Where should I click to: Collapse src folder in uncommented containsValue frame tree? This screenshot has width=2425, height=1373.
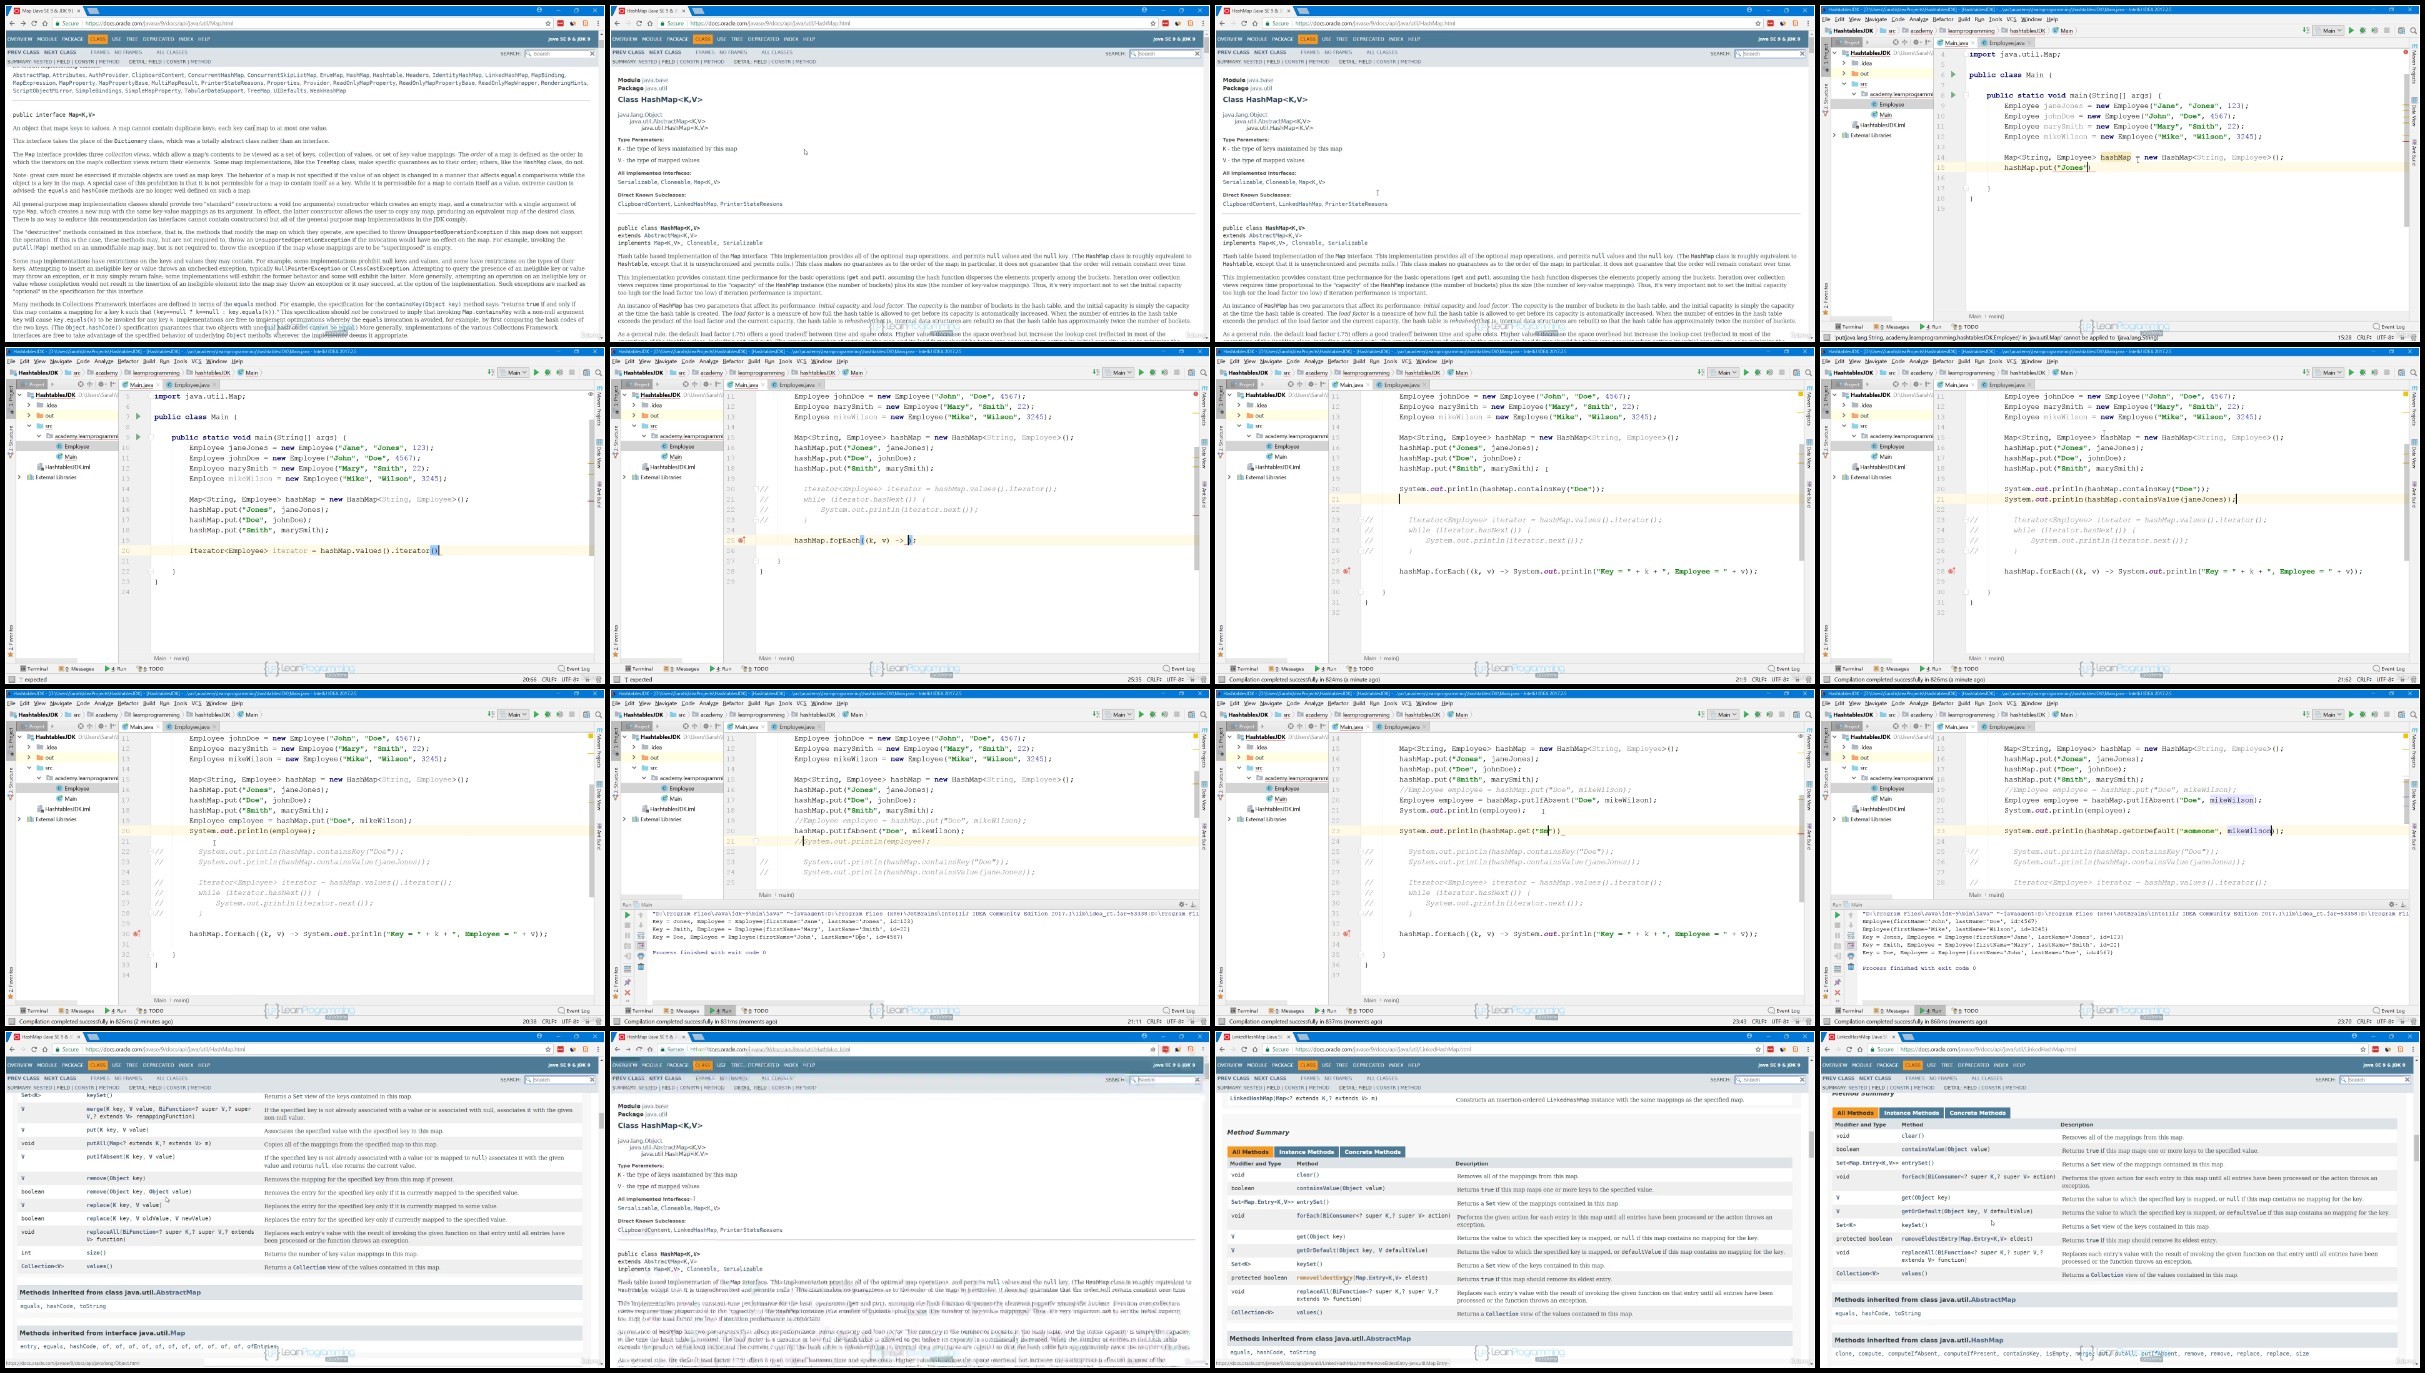[x=1844, y=426]
